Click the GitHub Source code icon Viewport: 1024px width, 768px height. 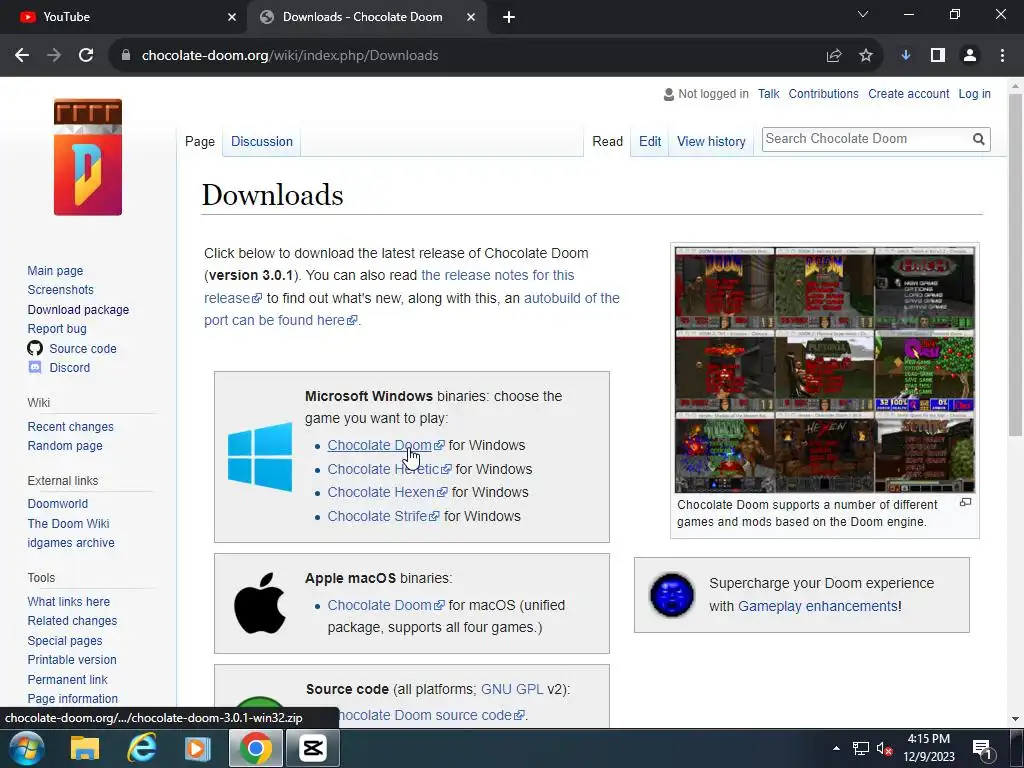pos(35,348)
